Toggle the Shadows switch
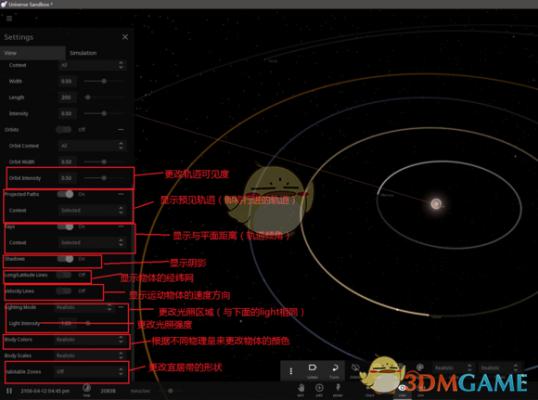538x400 pixels. point(66,259)
